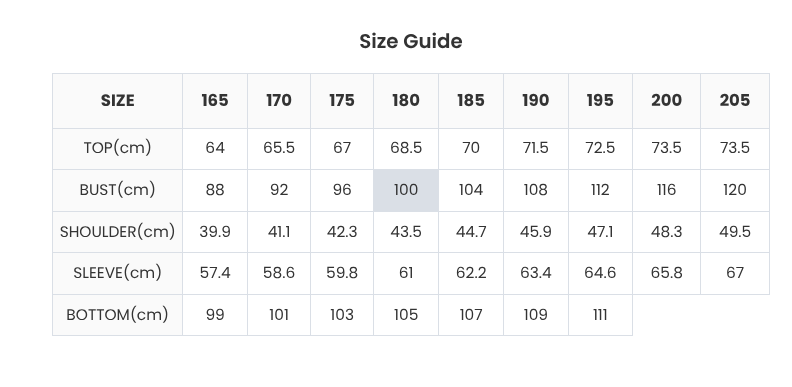Click the Size Guide heading
Screen dimensions: 792x387
click(x=411, y=41)
